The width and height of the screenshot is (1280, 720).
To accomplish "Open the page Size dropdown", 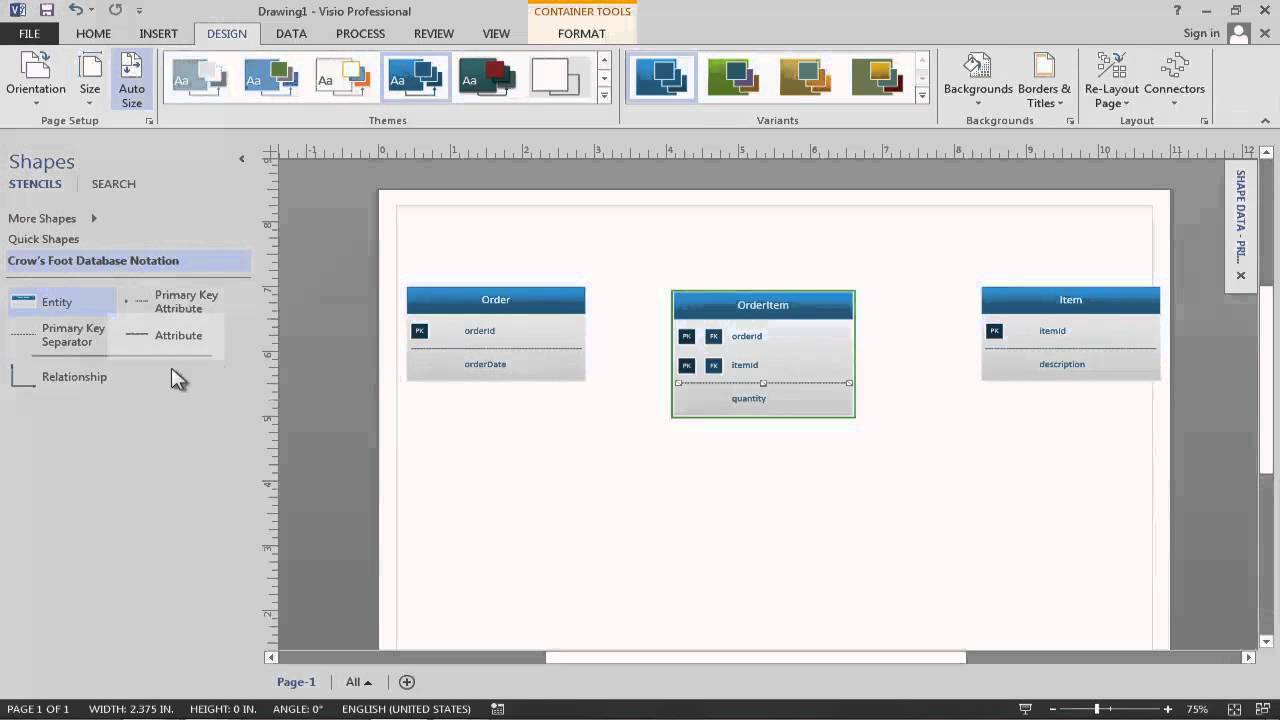I will tap(90, 79).
